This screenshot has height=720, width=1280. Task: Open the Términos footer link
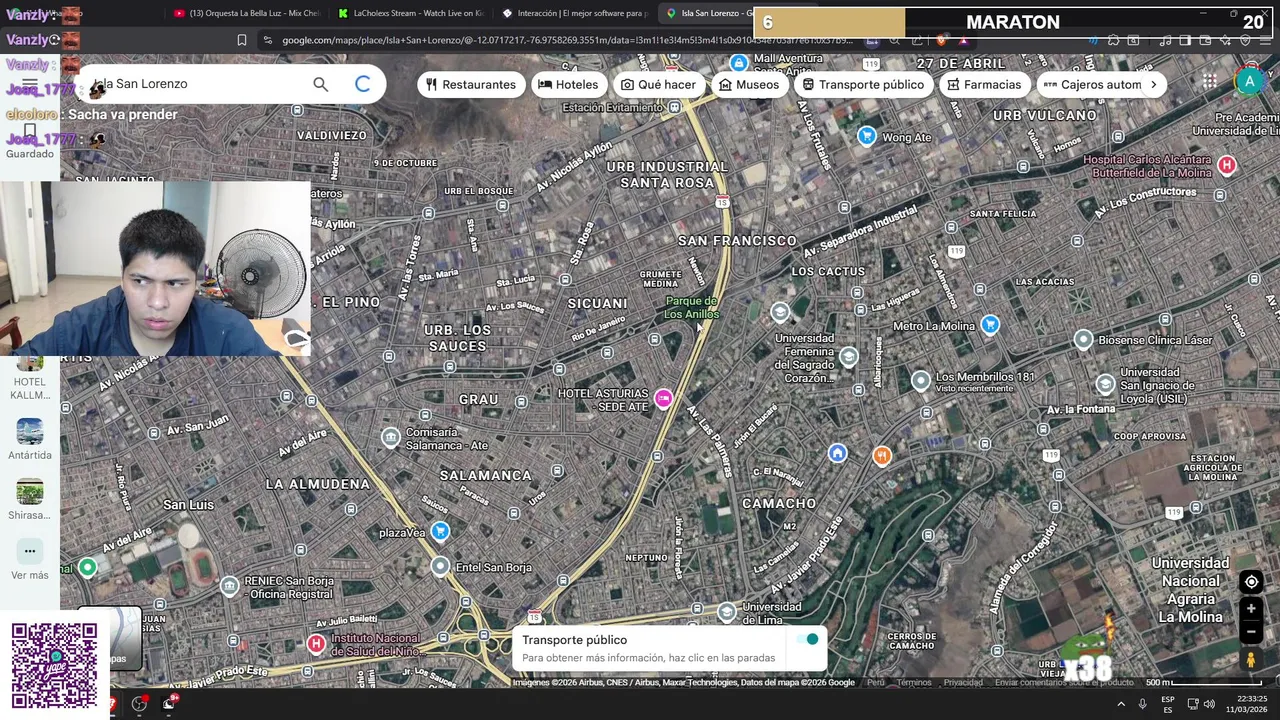pyautogui.click(x=914, y=682)
